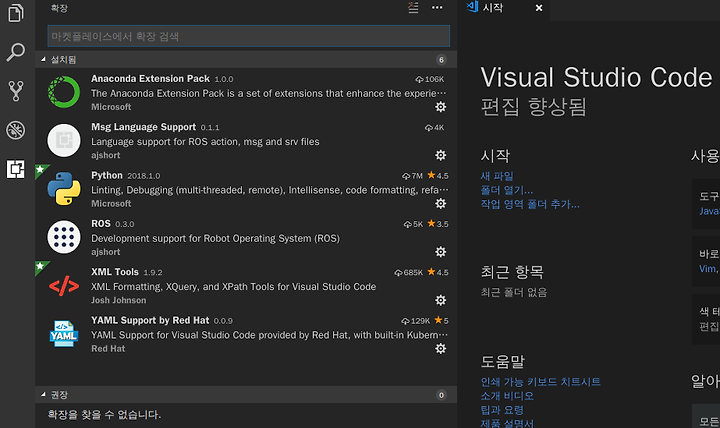Open the Search view in activity bar

click(16, 52)
